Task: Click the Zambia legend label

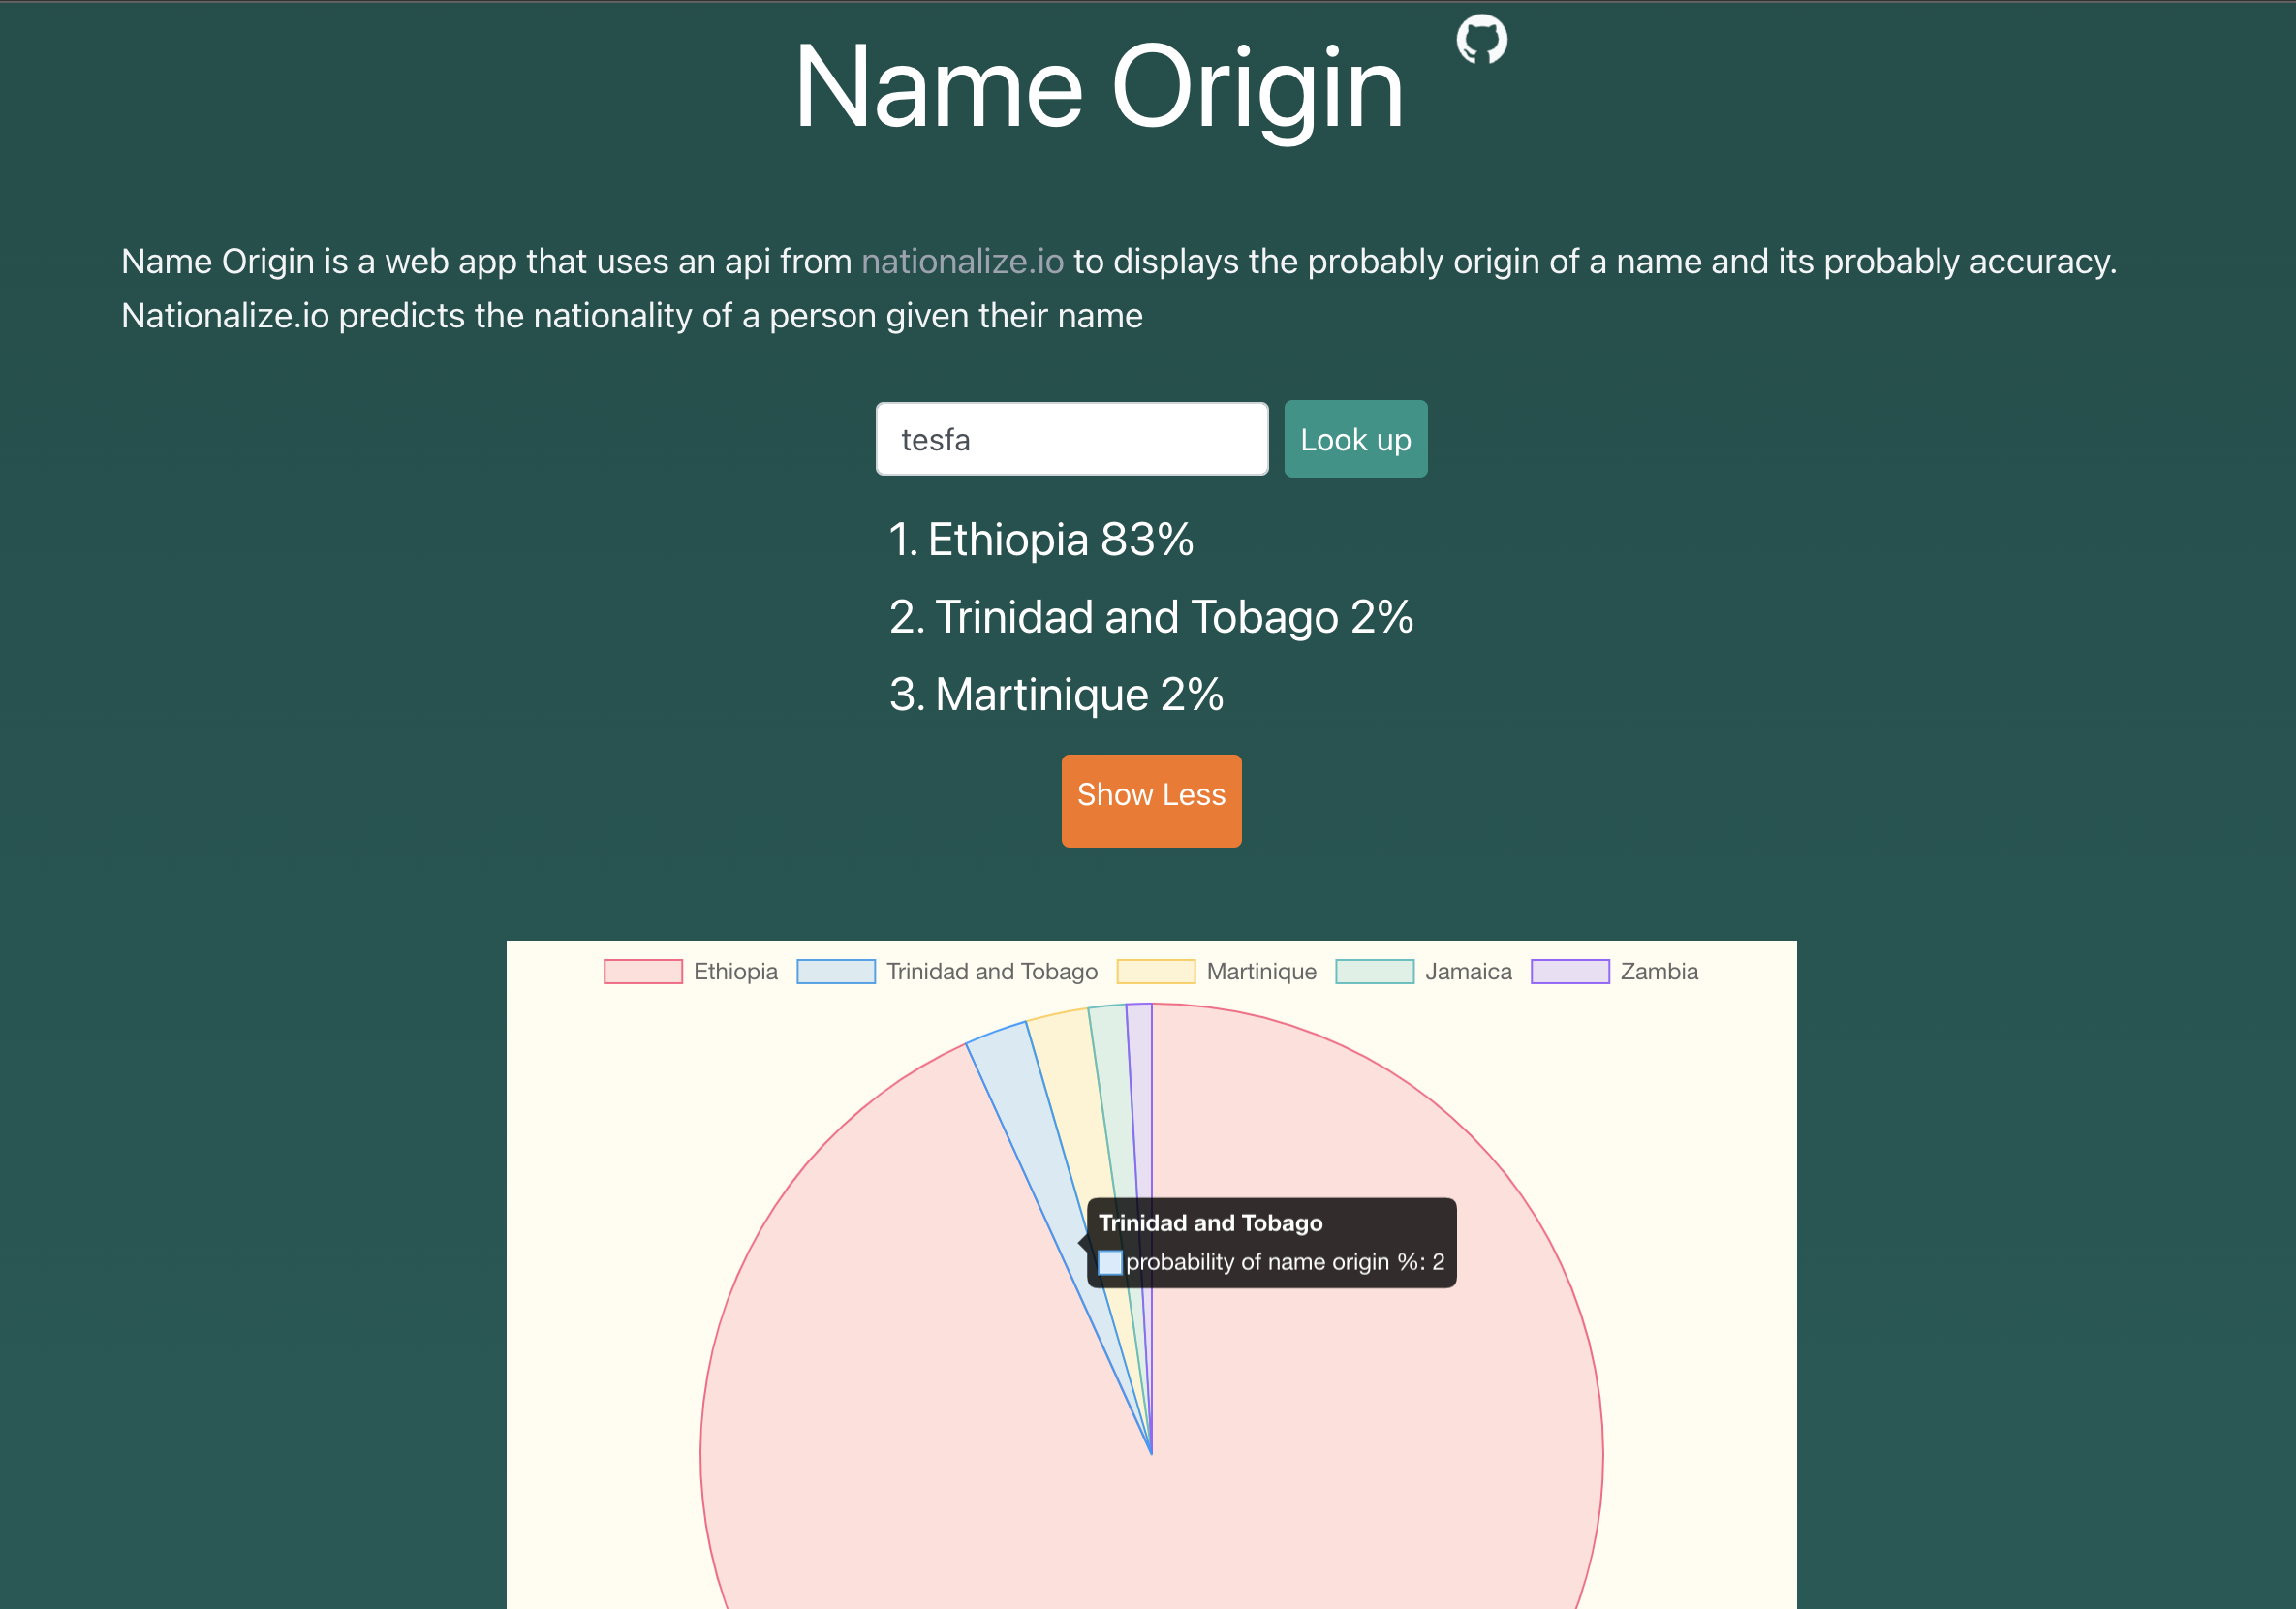Action: click(x=1659, y=971)
